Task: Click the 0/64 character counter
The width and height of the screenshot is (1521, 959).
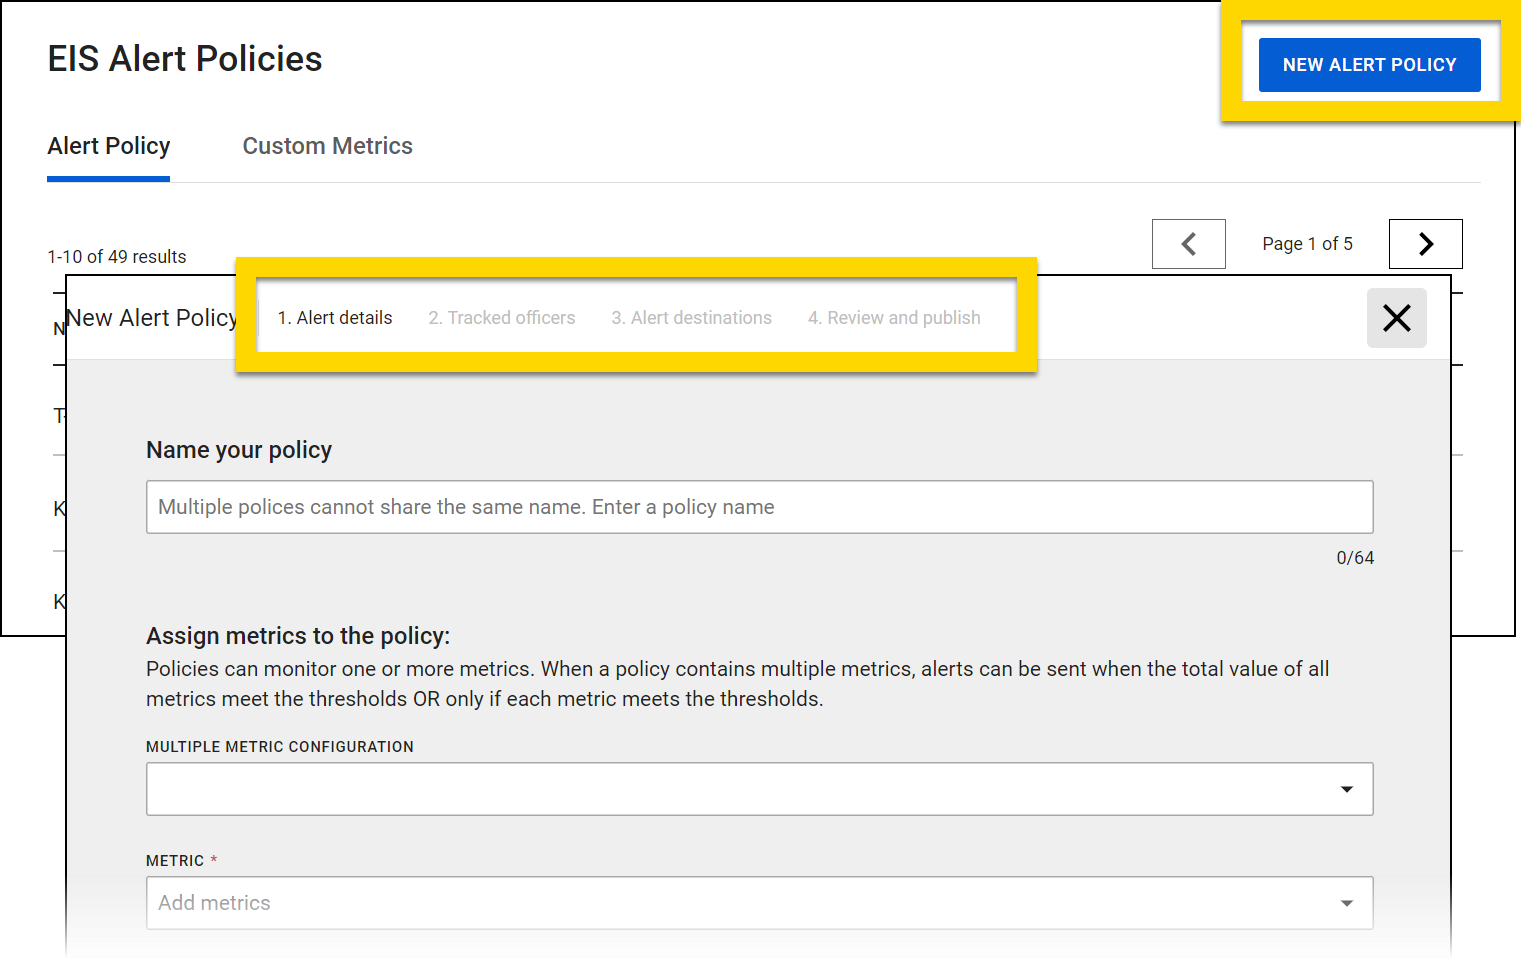Action: coord(1354,558)
